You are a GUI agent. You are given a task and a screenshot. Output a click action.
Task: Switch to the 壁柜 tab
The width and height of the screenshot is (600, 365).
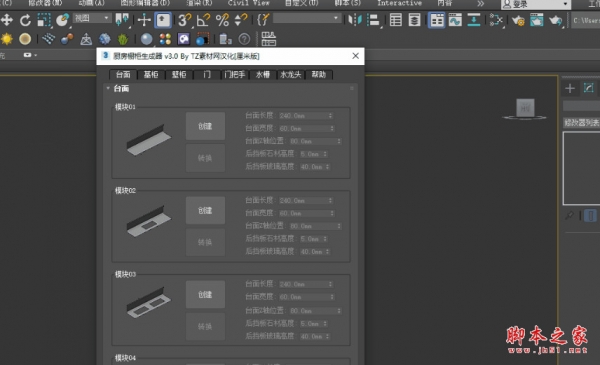click(179, 75)
